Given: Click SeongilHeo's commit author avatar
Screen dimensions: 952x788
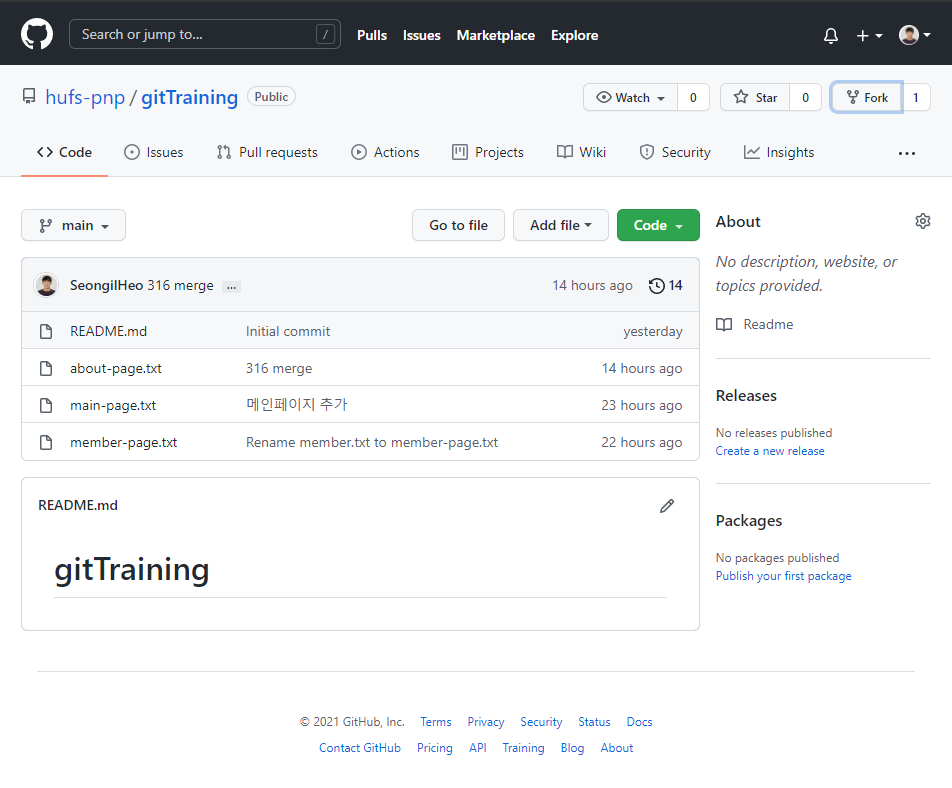Looking at the screenshot, I should click(46, 285).
